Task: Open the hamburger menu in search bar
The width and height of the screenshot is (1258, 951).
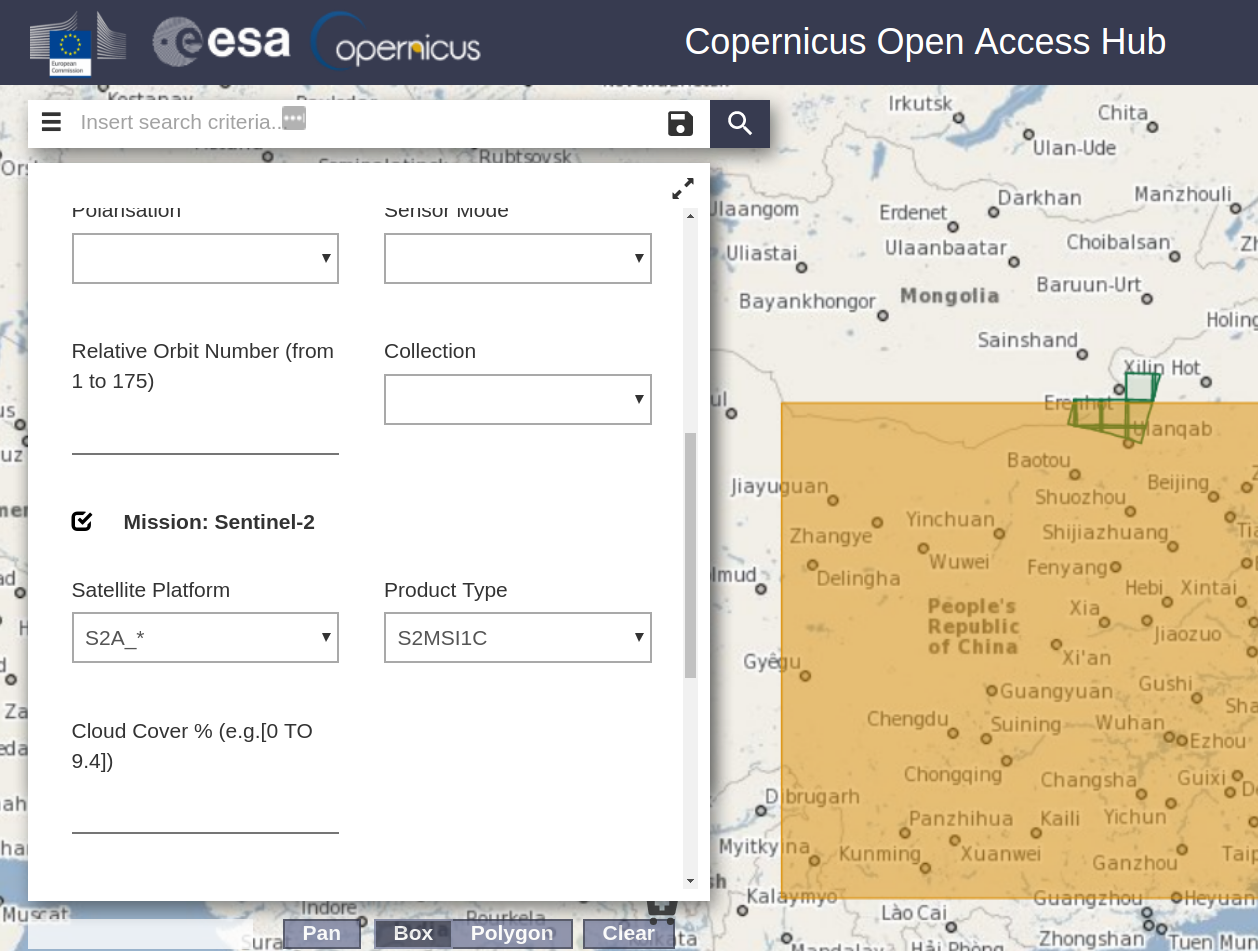Action: (51, 123)
